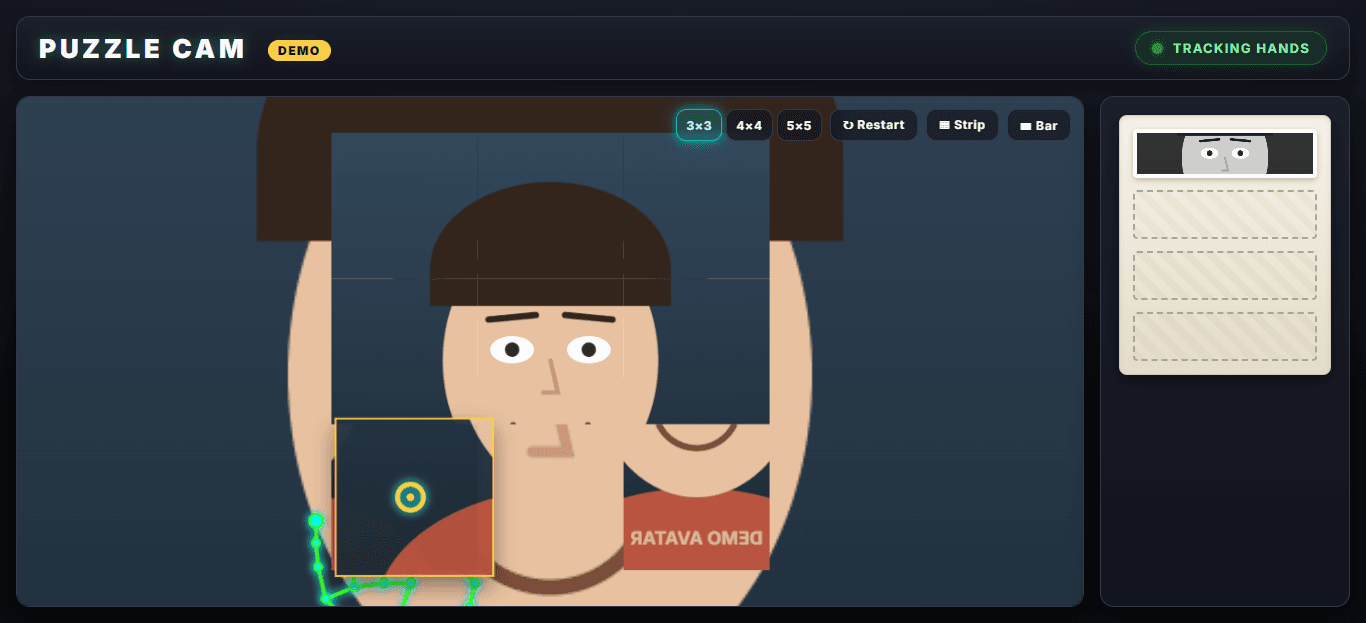
Task: Choose the Bar layout option
Action: [x=1039, y=125]
